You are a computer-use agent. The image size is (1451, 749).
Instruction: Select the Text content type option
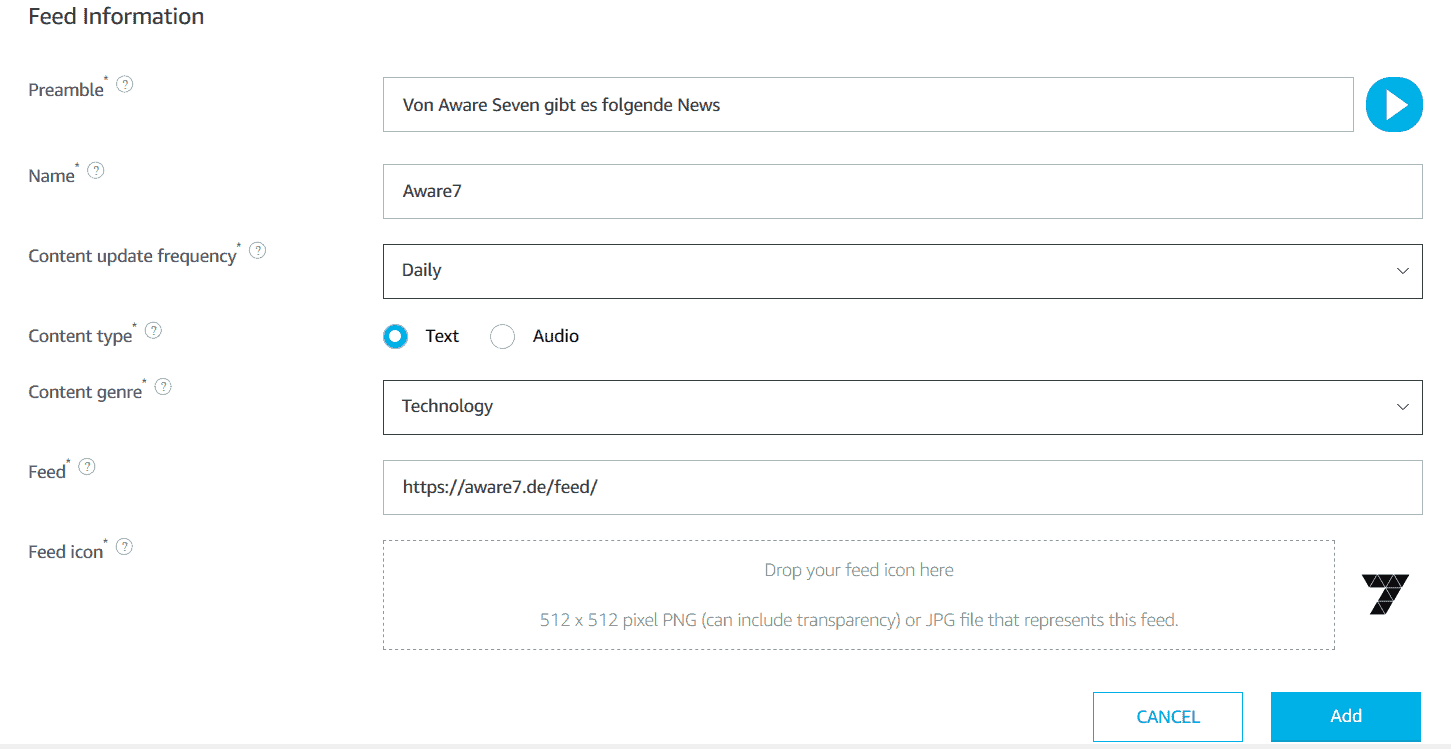pyautogui.click(x=395, y=336)
